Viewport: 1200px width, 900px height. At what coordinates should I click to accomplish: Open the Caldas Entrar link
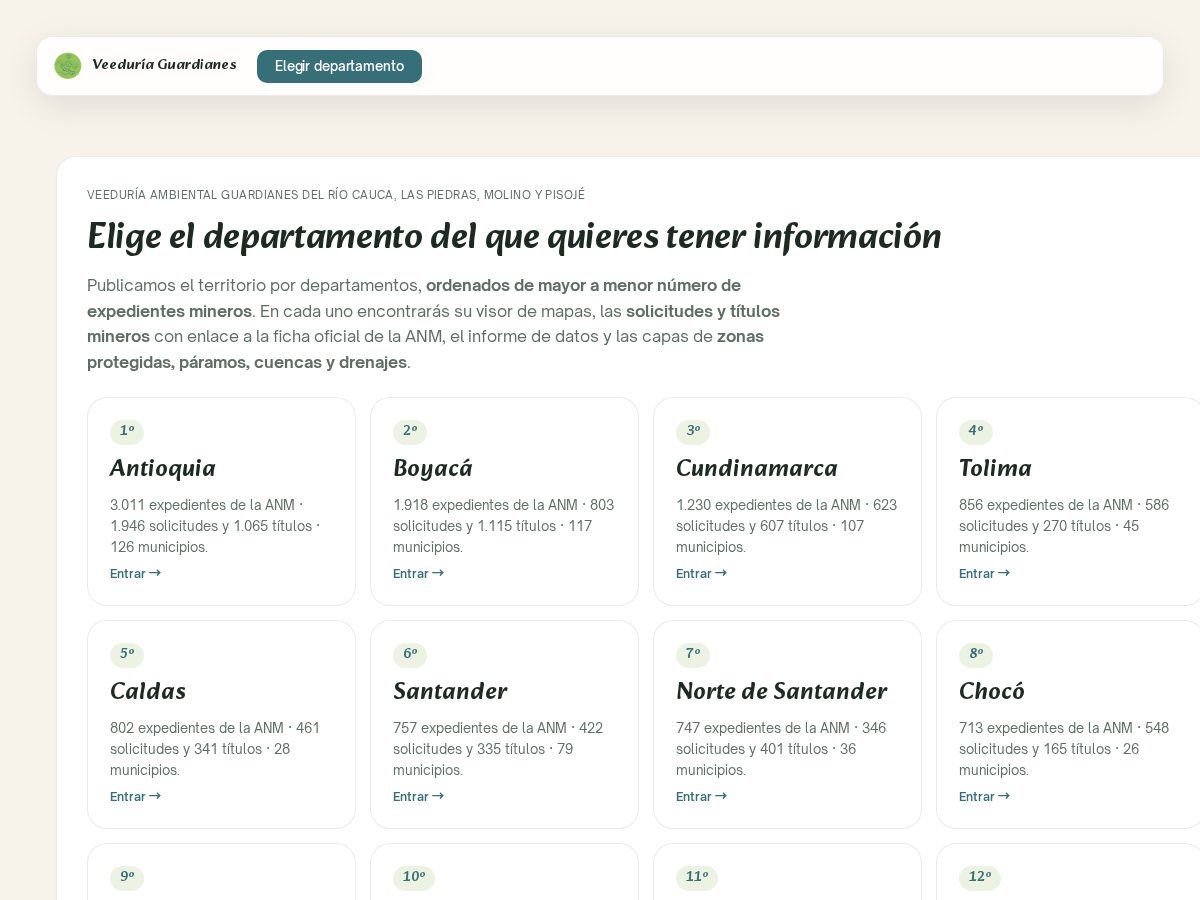point(135,796)
